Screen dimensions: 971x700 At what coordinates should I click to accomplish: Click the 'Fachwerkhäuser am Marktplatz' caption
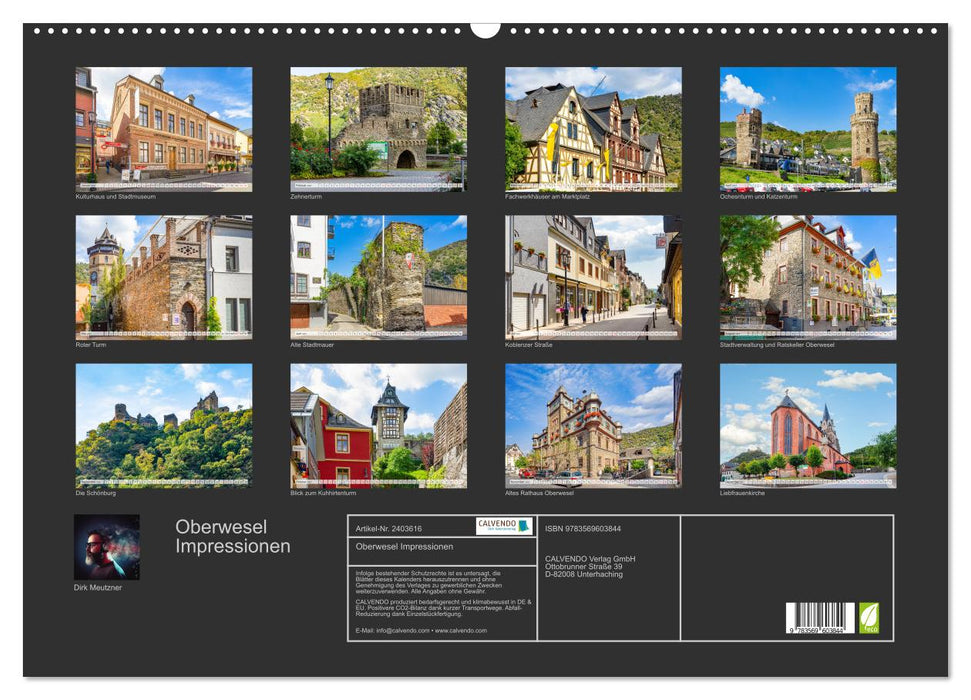point(547,197)
